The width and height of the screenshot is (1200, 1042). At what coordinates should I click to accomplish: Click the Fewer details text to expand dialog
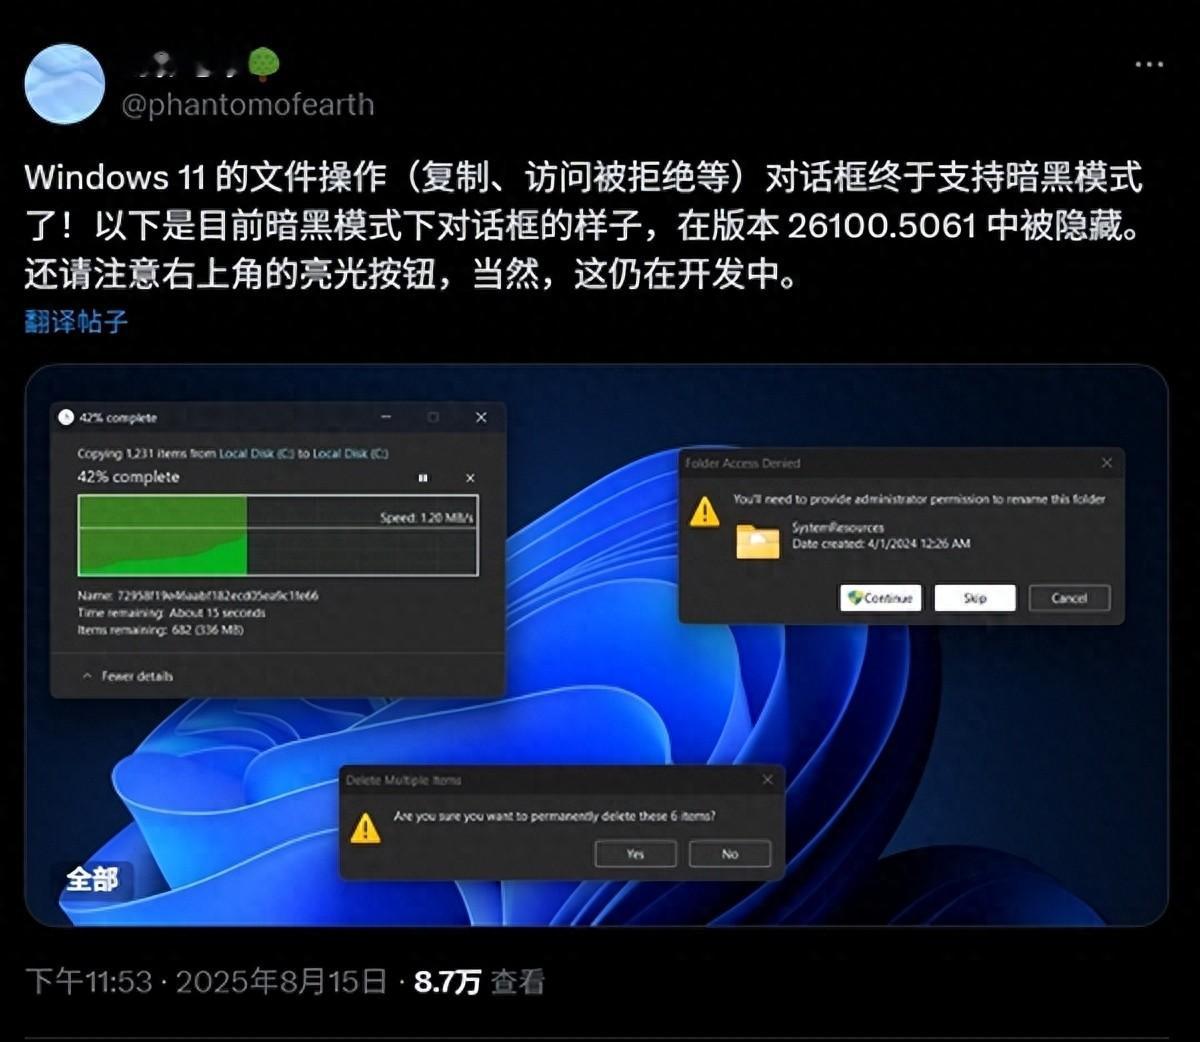(x=135, y=677)
